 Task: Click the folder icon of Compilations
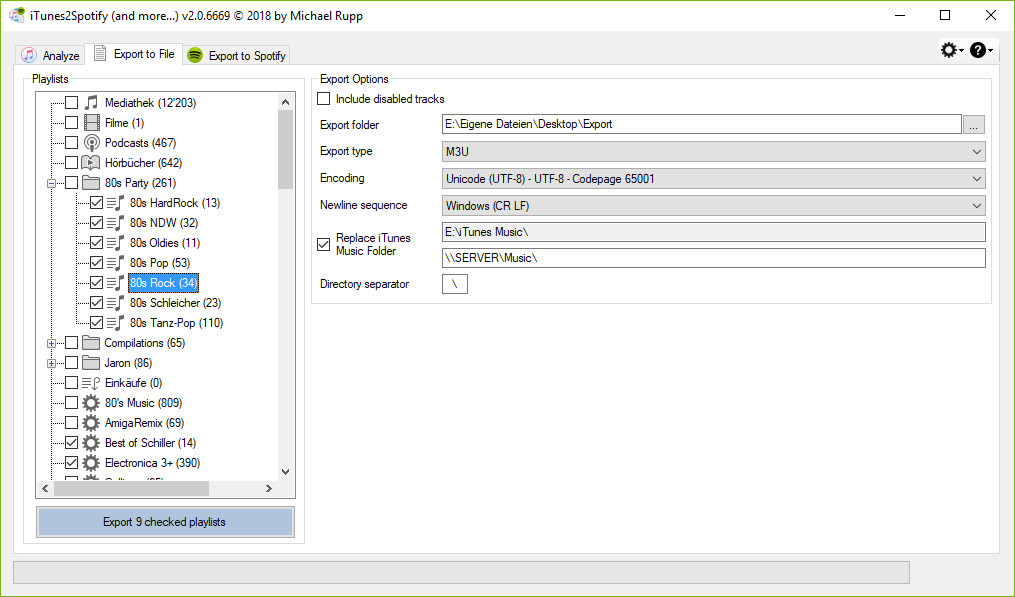pyautogui.click(x=91, y=343)
